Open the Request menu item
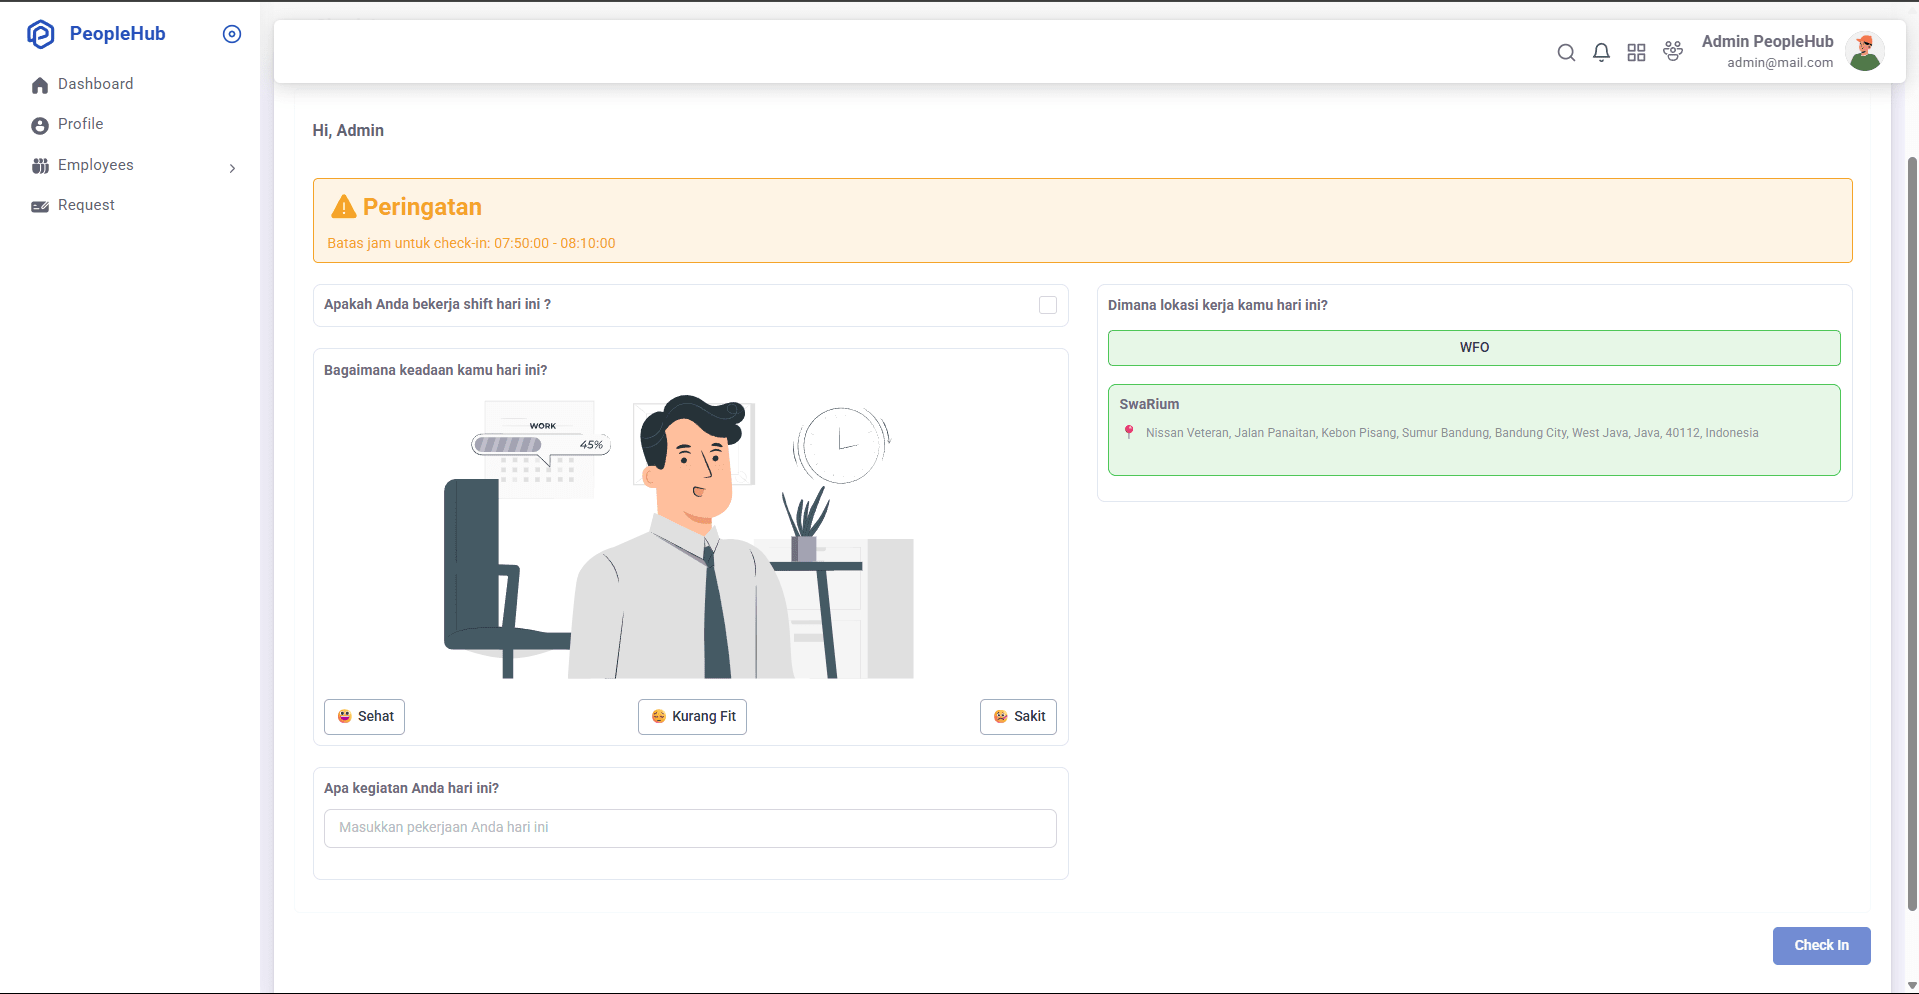The height and width of the screenshot is (994, 1919). (x=86, y=204)
